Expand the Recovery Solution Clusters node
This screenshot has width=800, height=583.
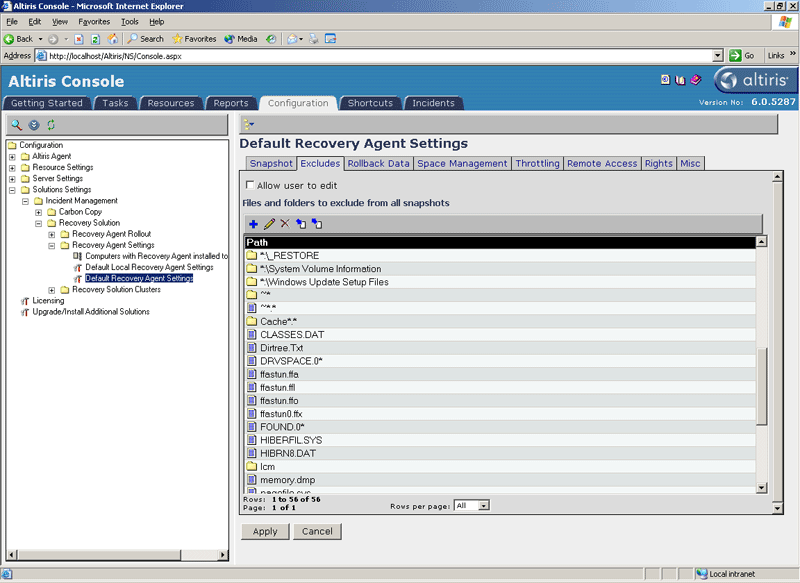[x=52, y=290]
